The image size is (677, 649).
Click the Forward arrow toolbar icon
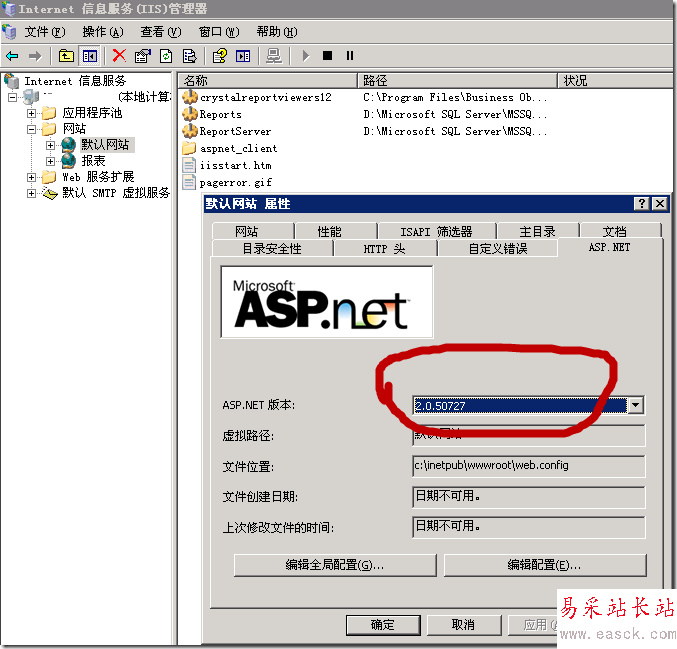click(35, 56)
